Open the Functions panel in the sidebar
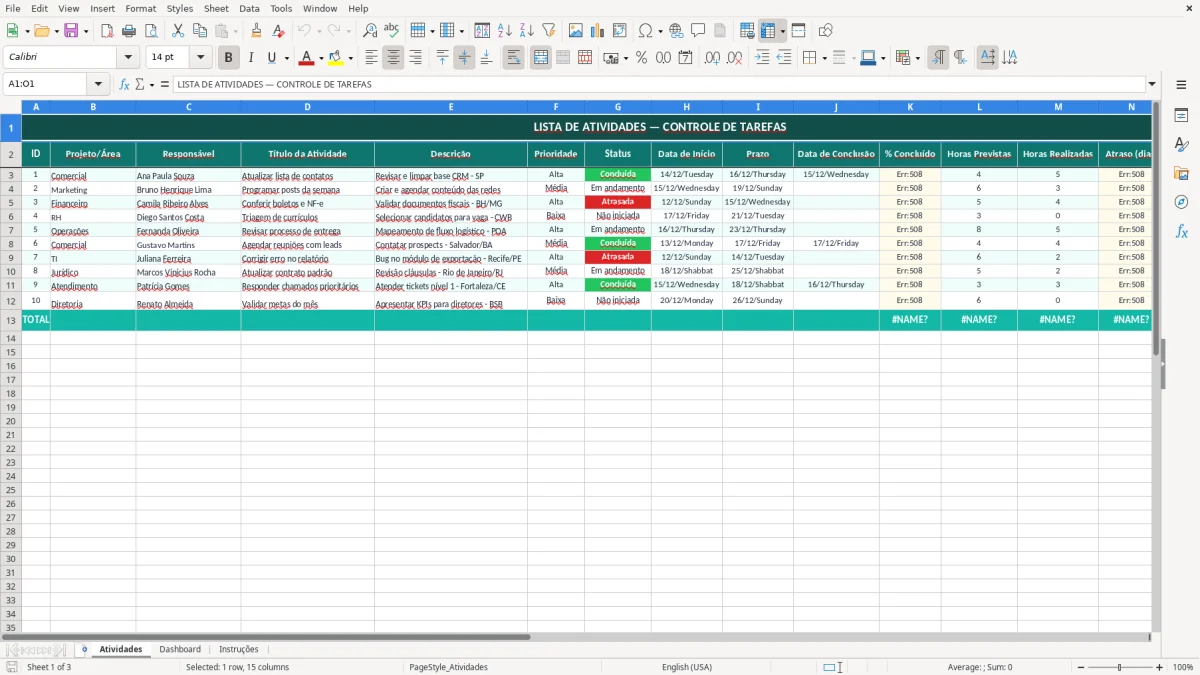The height and width of the screenshot is (675, 1200). 1181,231
